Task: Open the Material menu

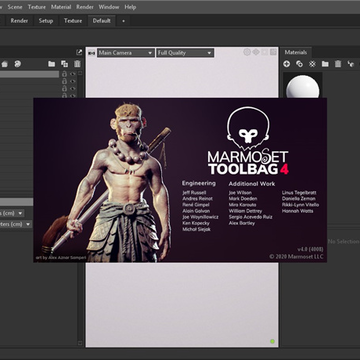Action: coord(61,7)
